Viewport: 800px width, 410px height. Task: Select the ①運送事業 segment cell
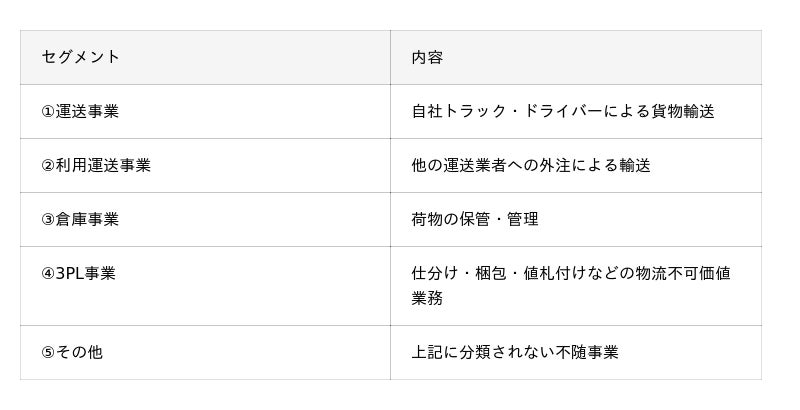tap(80, 111)
